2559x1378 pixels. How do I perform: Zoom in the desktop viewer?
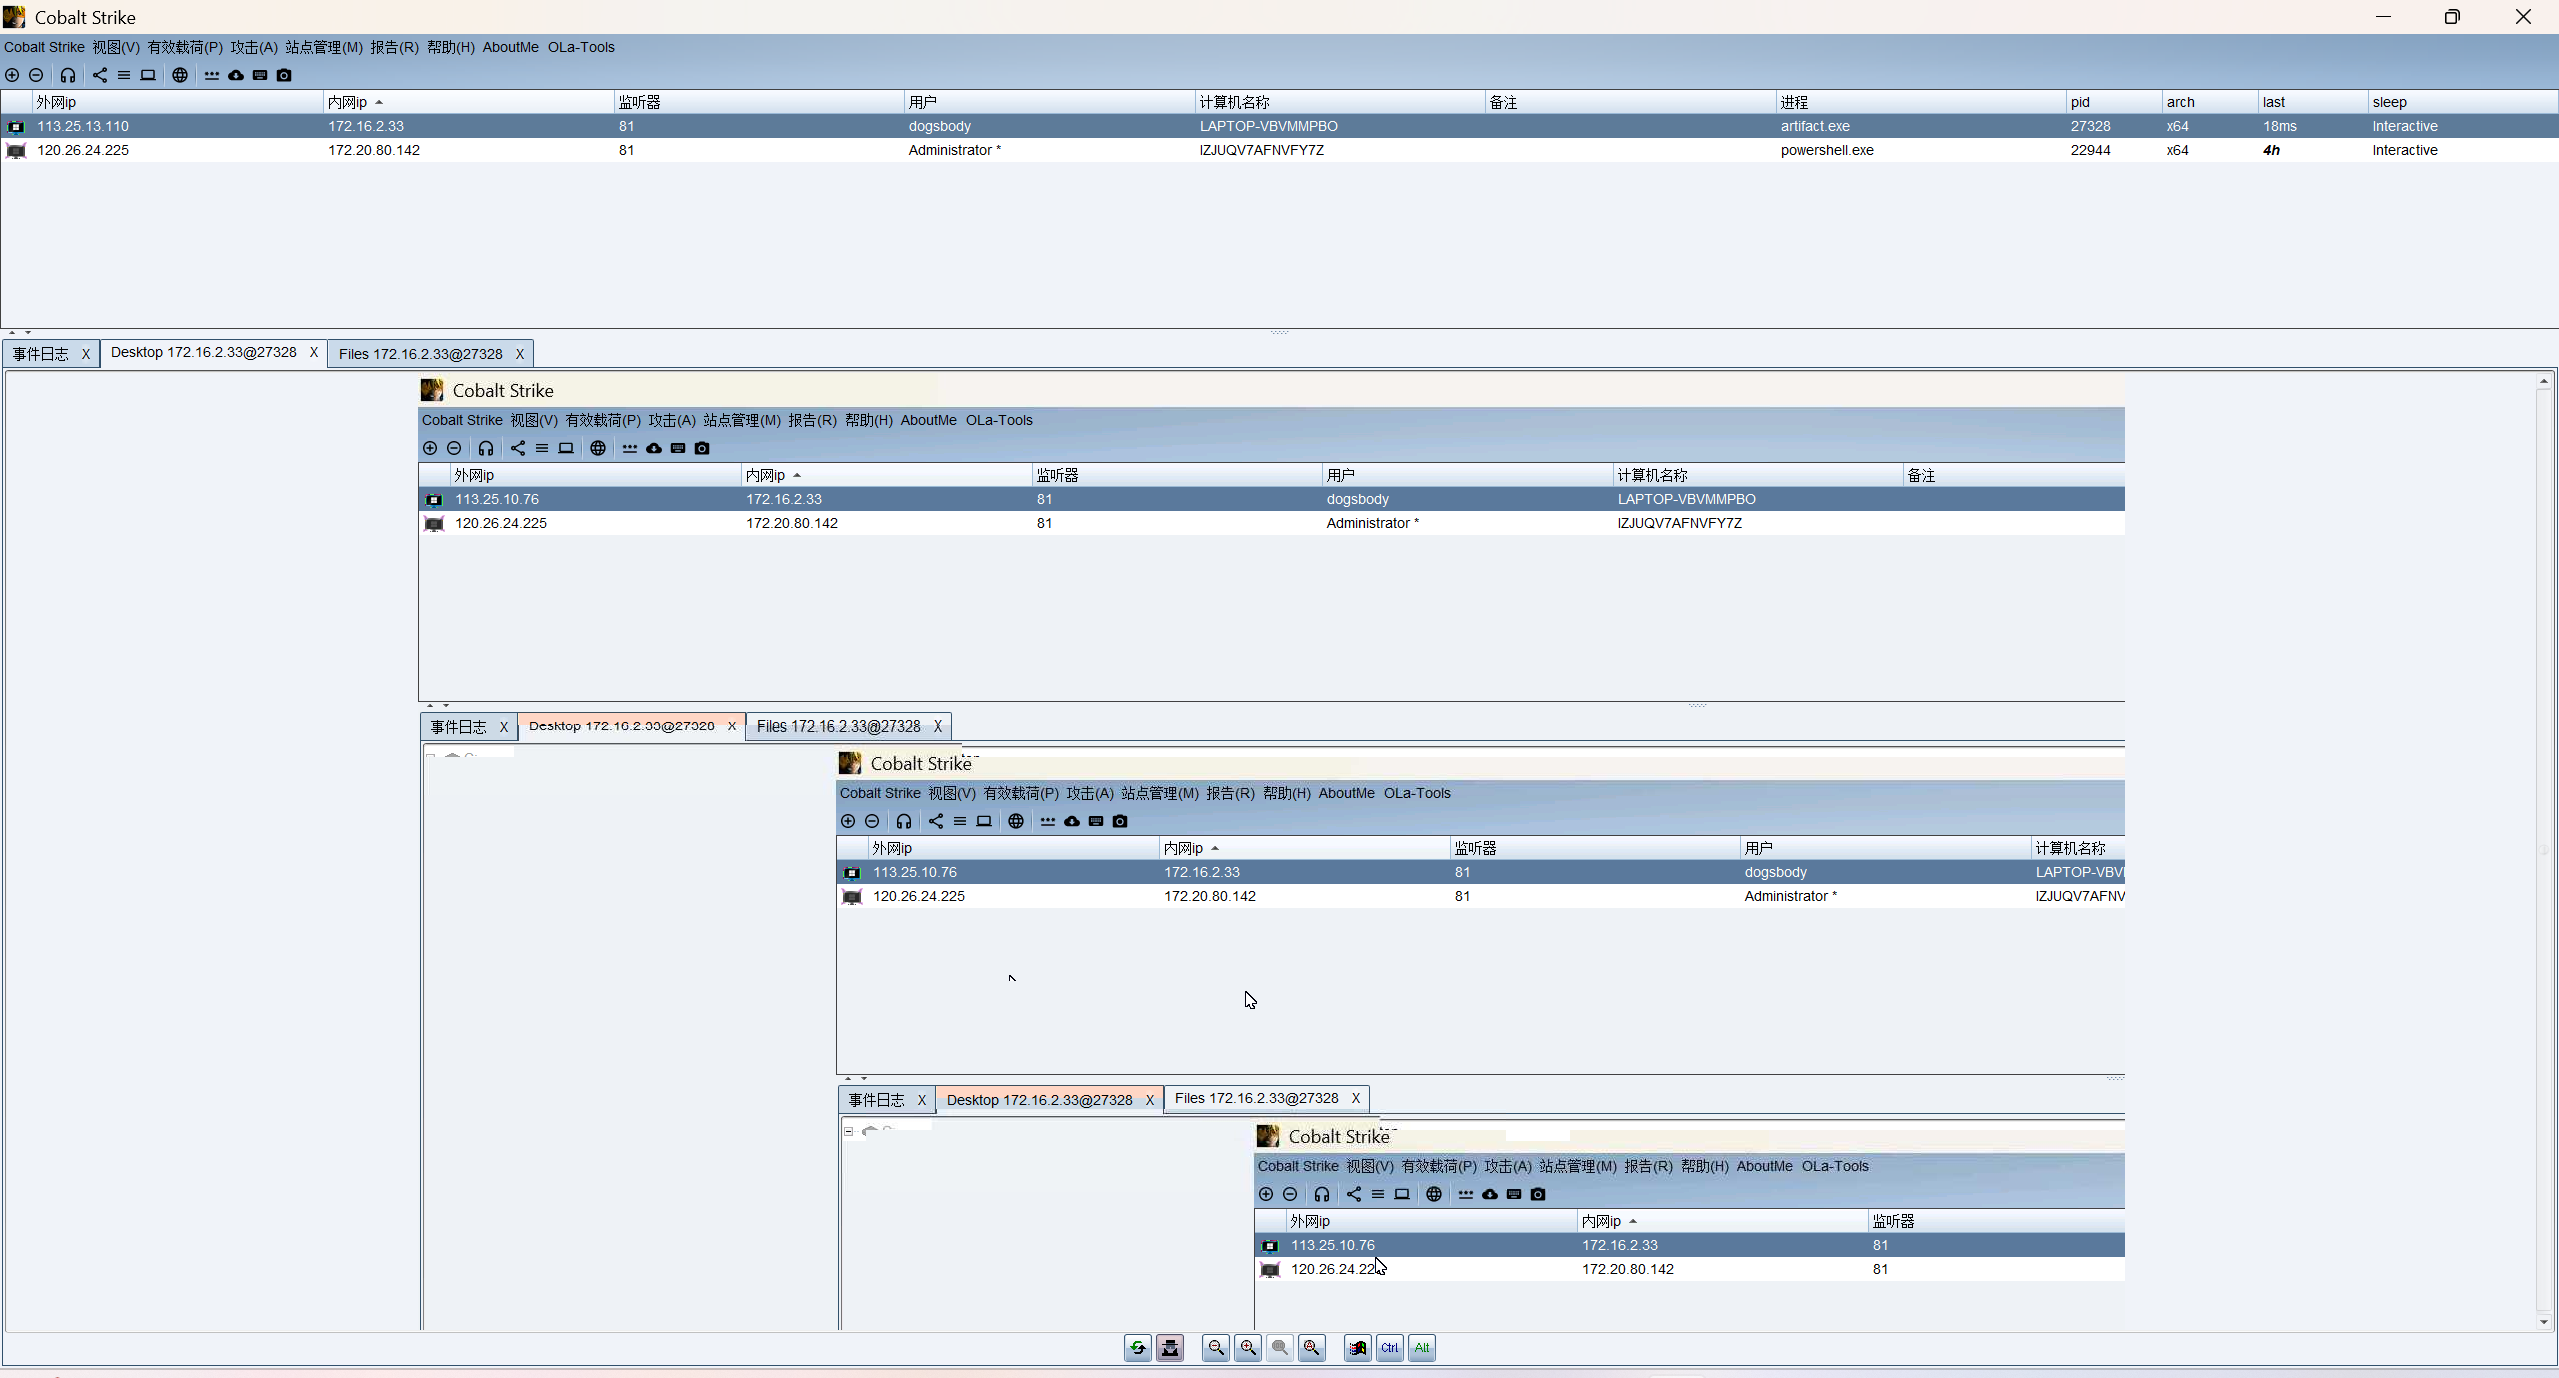1248,1348
